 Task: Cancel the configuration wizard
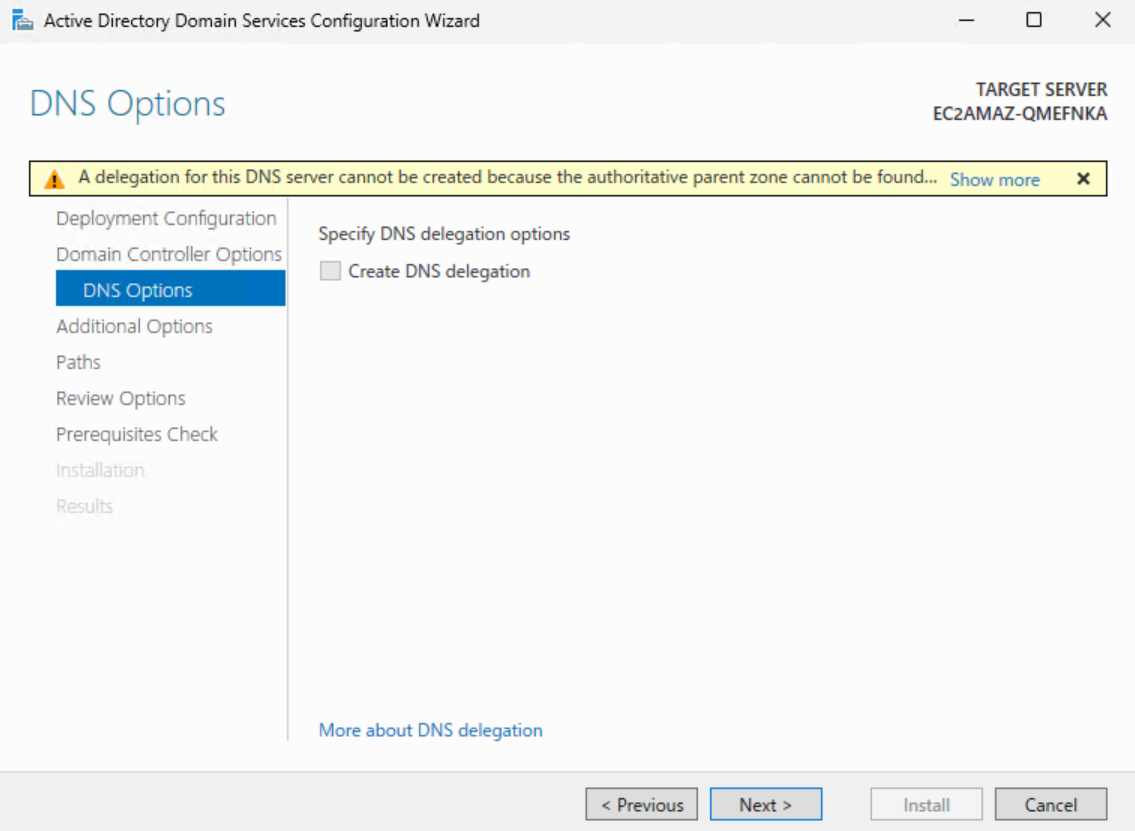pyautogui.click(x=1051, y=805)
